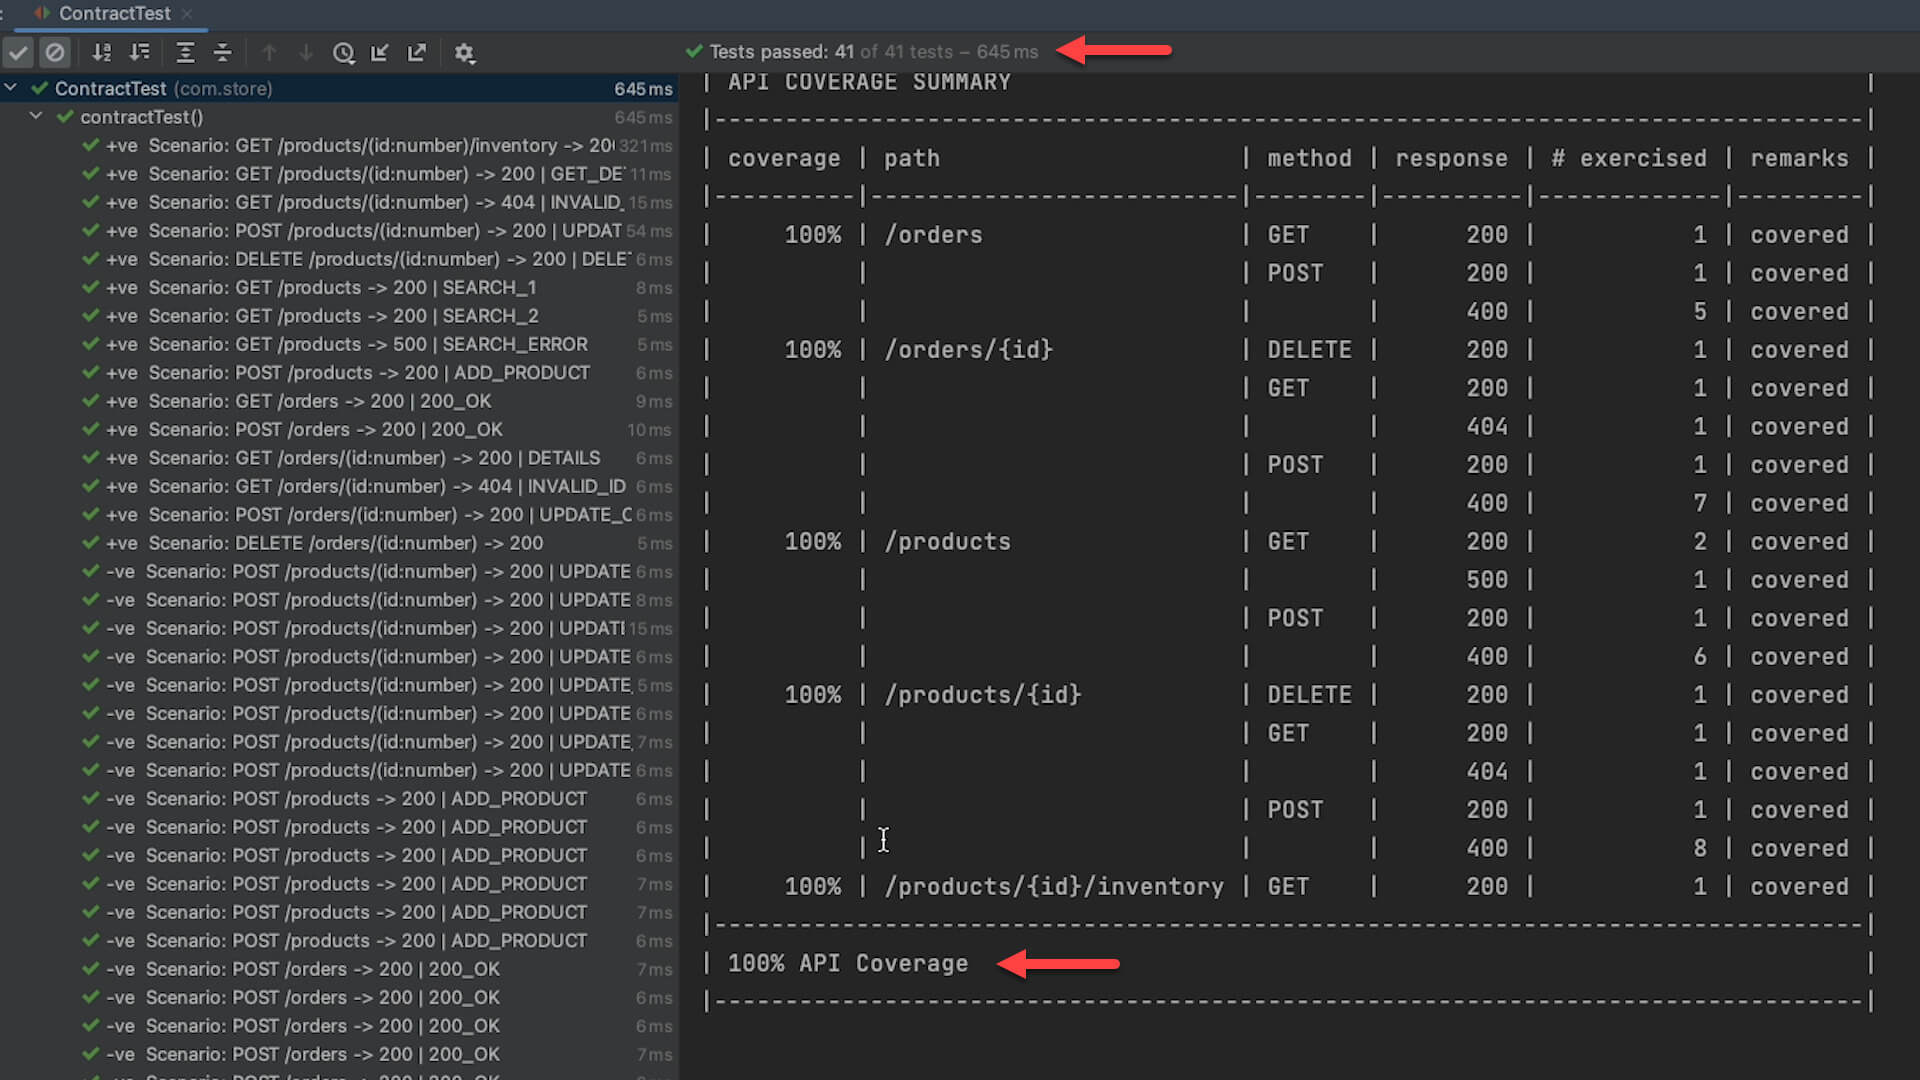Image resolution: width=1920 pixels, height=1080 pixels.
Task: Click Import Tests icon
Action: 380,53
